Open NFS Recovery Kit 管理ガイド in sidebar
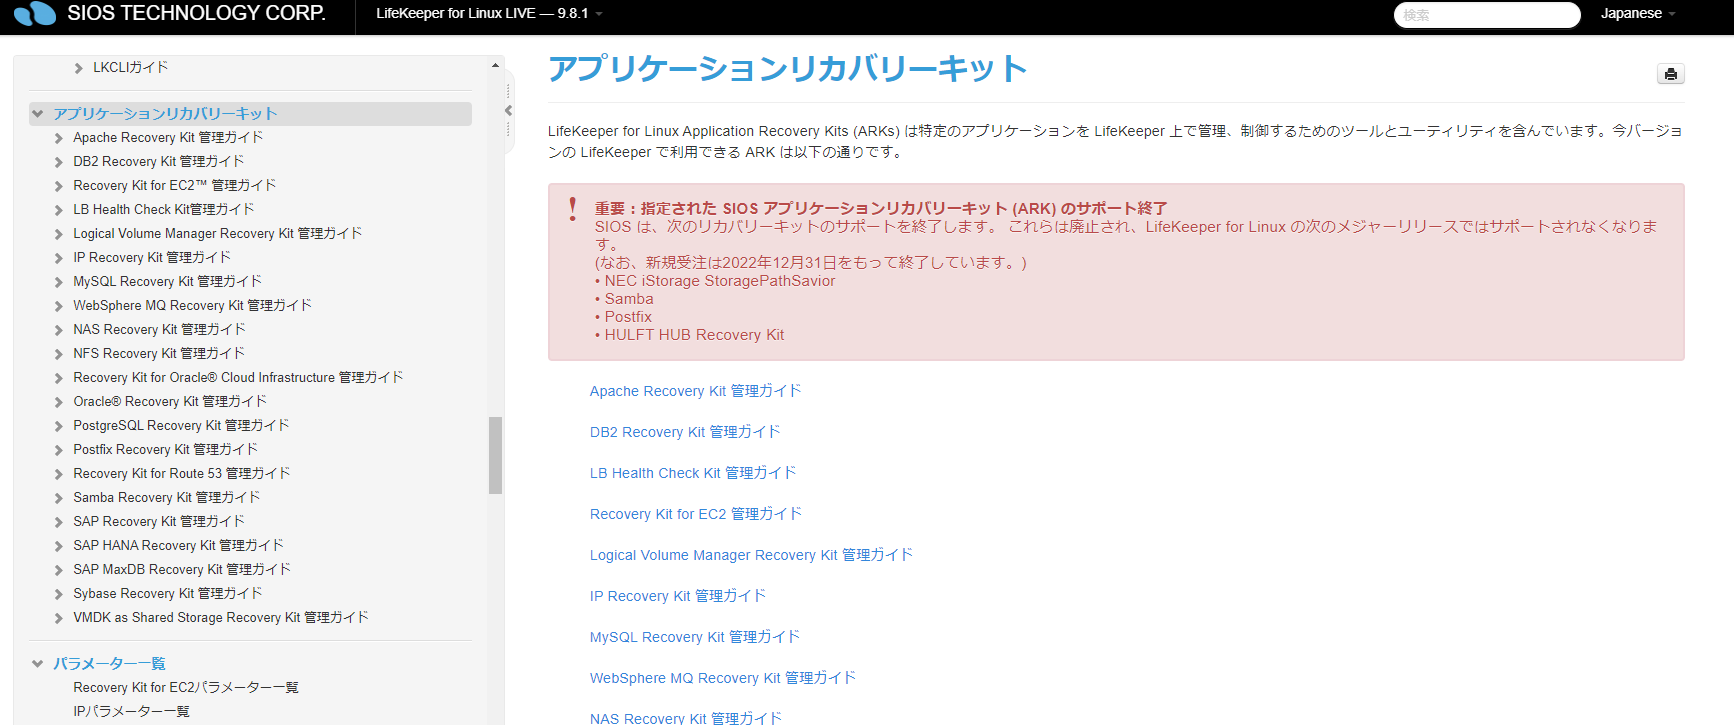 [159, 353]
